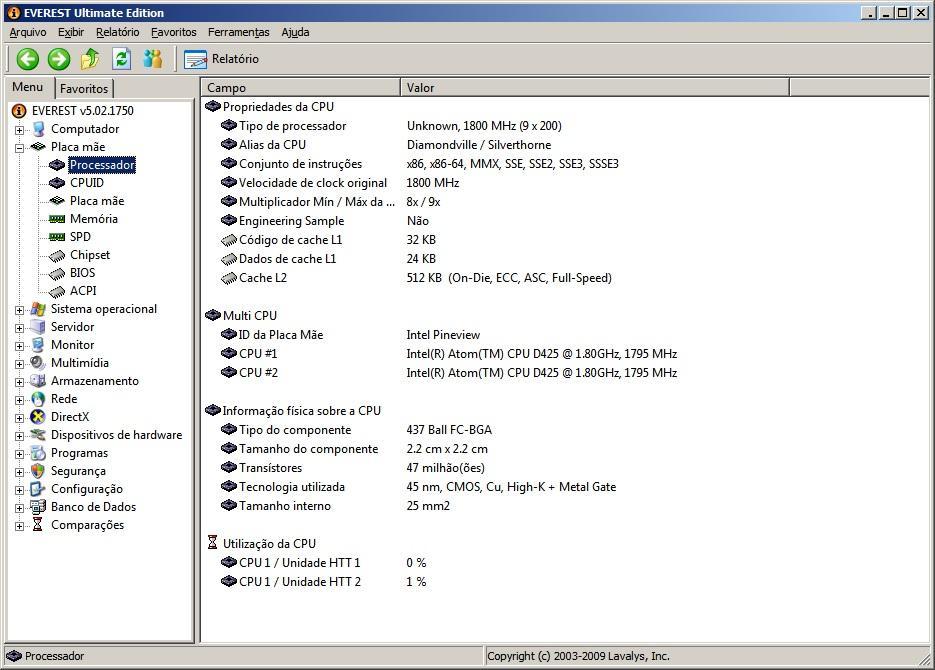Click the green Back arrow toolbar icon
Viewport: 935px width, 670px height.
tap(27, 59)
